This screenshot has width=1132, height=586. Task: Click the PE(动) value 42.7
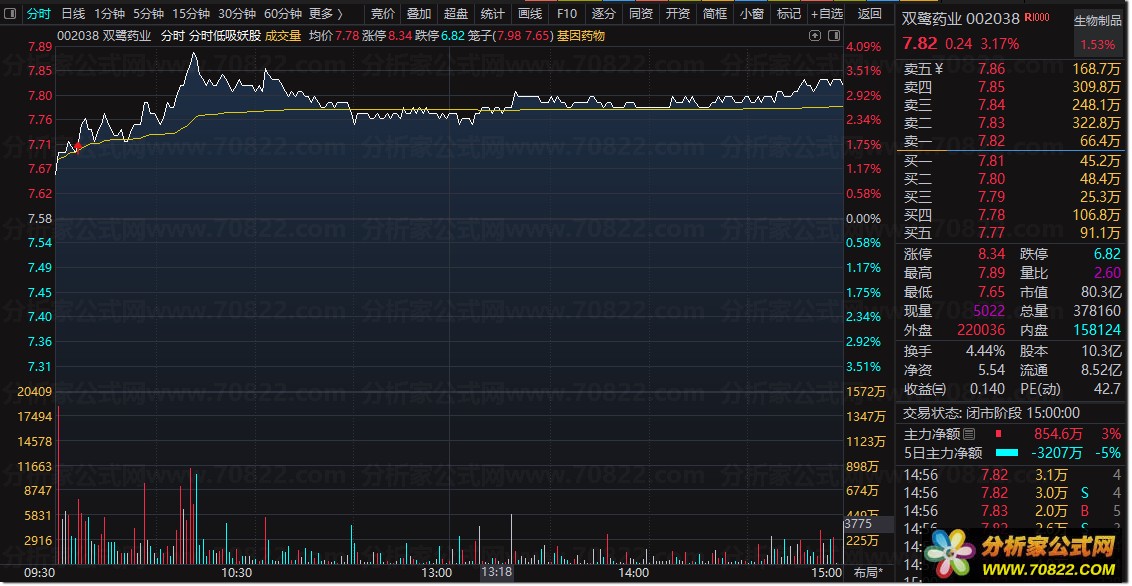point(1108,389)
